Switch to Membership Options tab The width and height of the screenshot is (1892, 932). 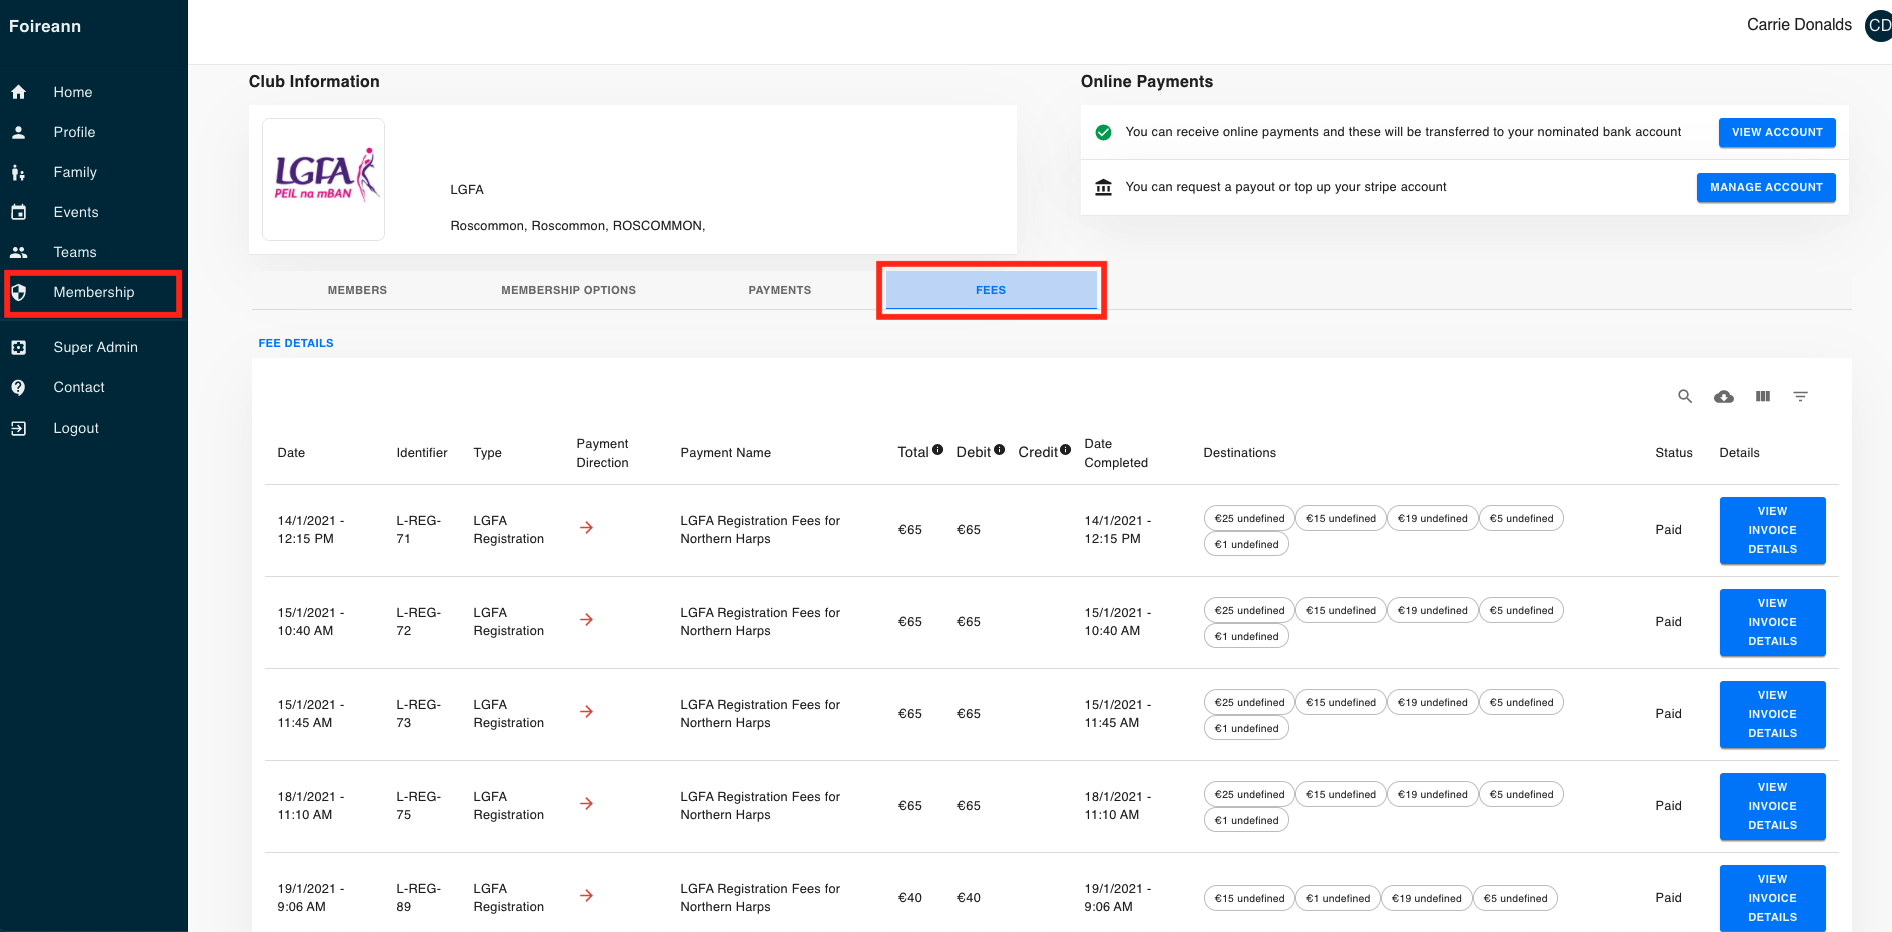coord(568,290)
